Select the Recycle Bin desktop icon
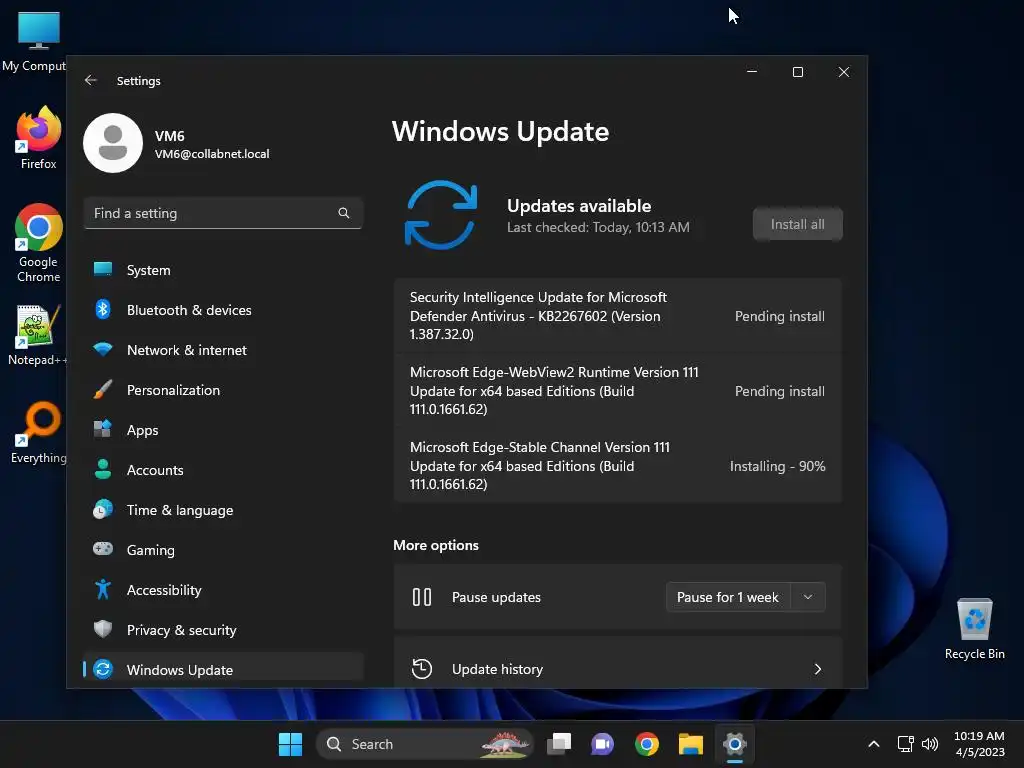Image resolution: width=1024 pixels, height=768 pixels. tap(974, 629)
